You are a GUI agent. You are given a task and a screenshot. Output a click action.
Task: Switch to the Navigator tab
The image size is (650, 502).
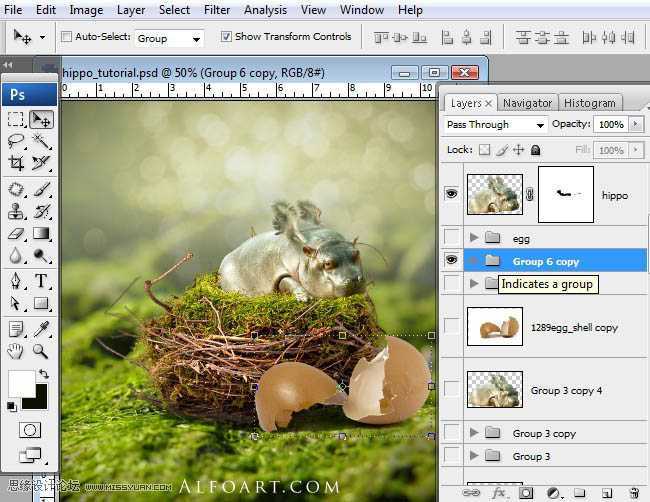tap(527, 103)
